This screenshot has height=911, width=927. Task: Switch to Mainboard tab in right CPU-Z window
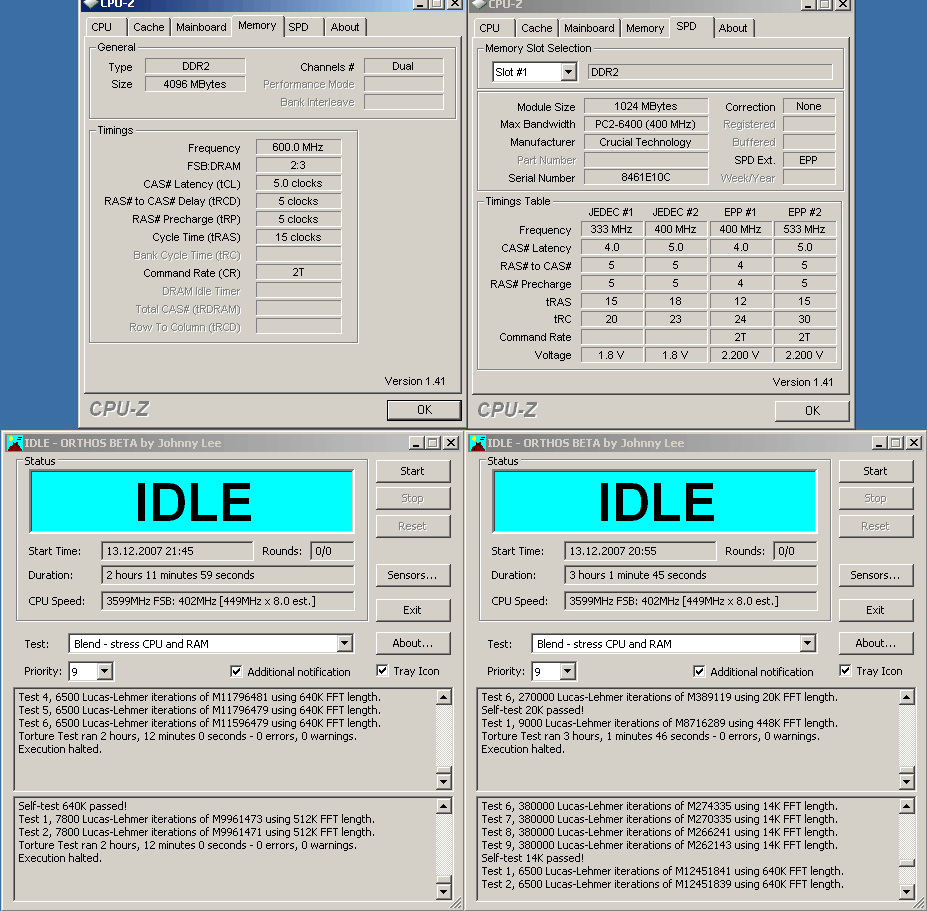[589, 28]
